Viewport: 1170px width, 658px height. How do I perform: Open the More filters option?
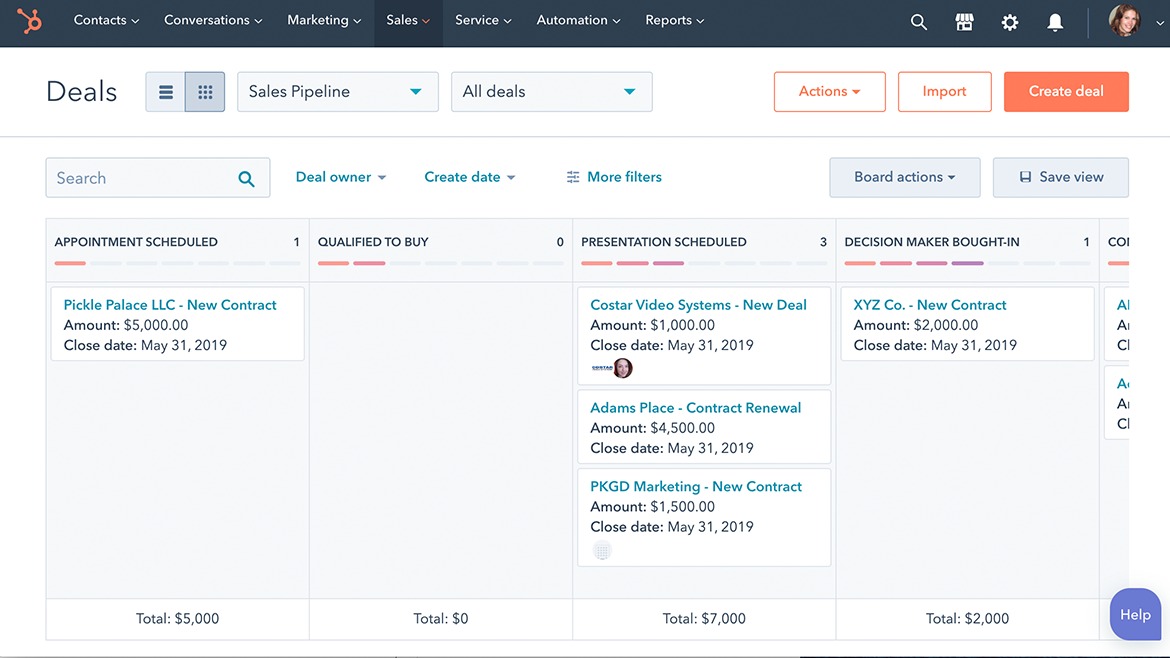tap(613, 176)
